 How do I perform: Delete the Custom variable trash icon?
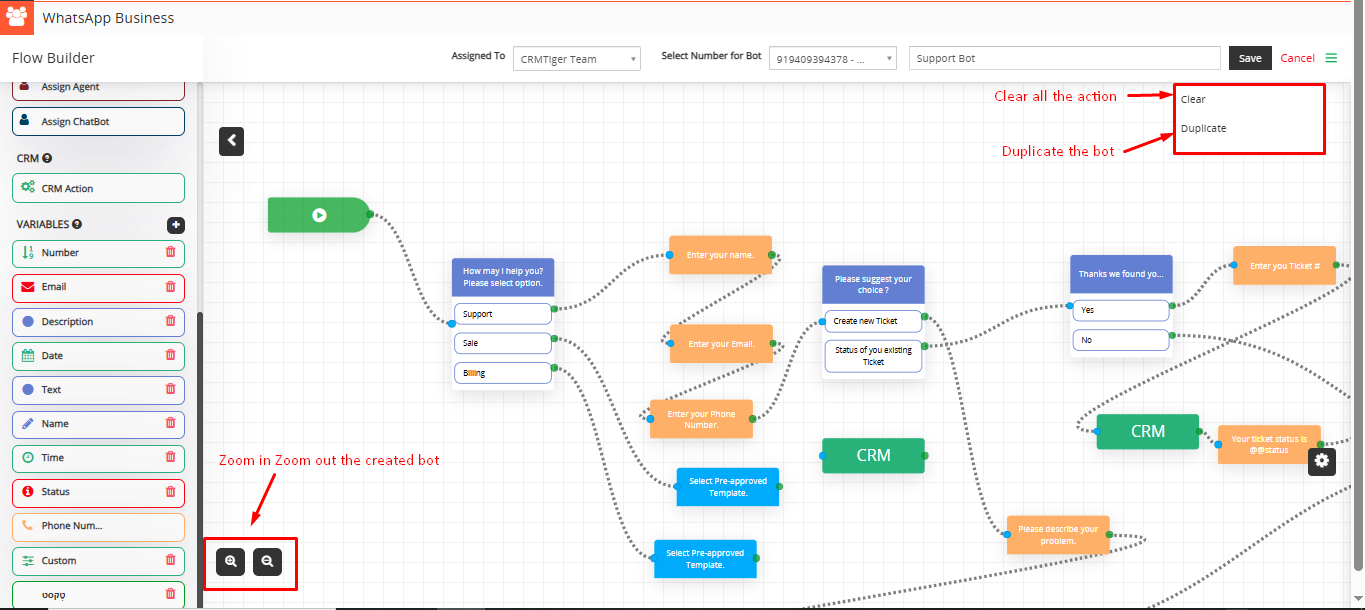pos(170,560)
